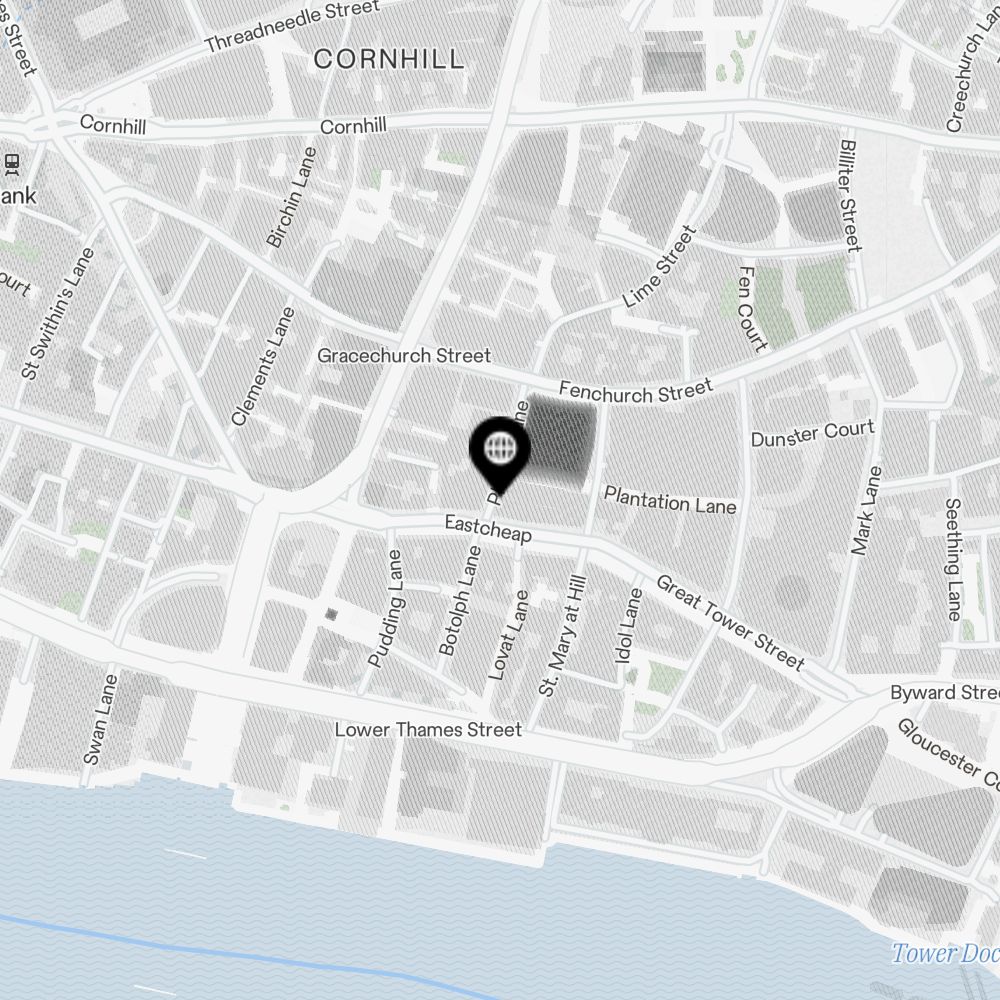Select the Lower Thames Street label
This screenshot has height=1000, width=1000.
point(428,729)
